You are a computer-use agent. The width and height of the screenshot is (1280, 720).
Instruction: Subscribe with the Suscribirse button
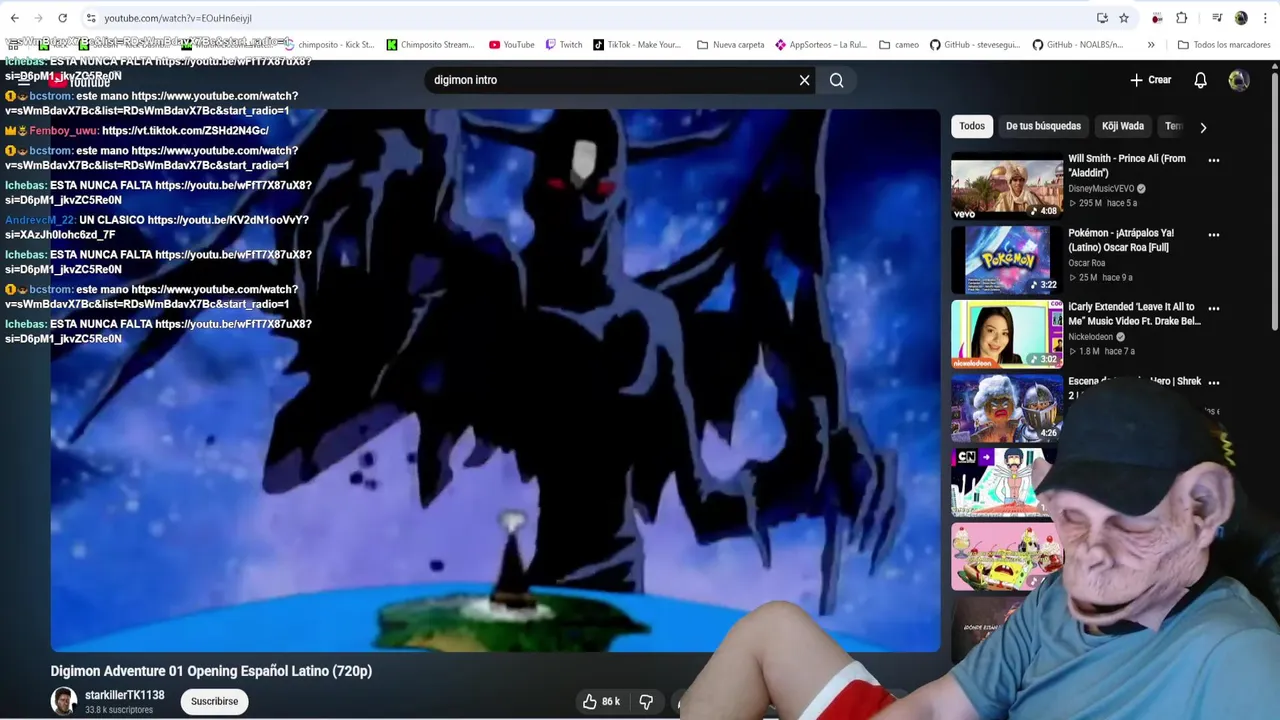point(215,702)
